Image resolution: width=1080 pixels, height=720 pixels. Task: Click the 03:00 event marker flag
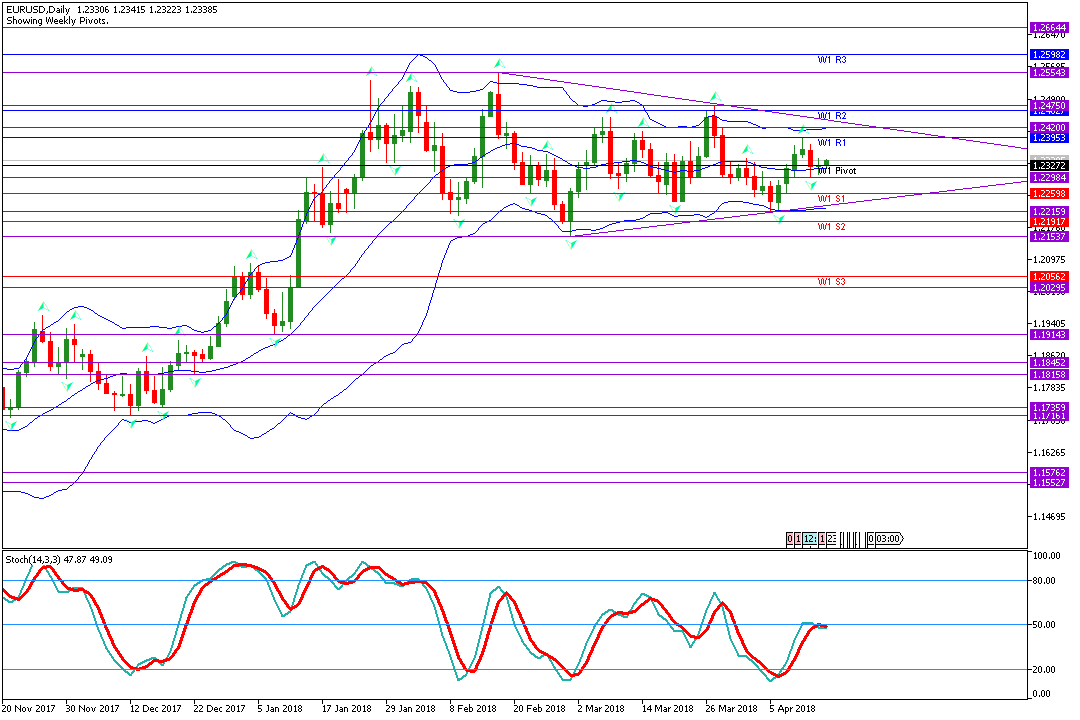(889, 539)
